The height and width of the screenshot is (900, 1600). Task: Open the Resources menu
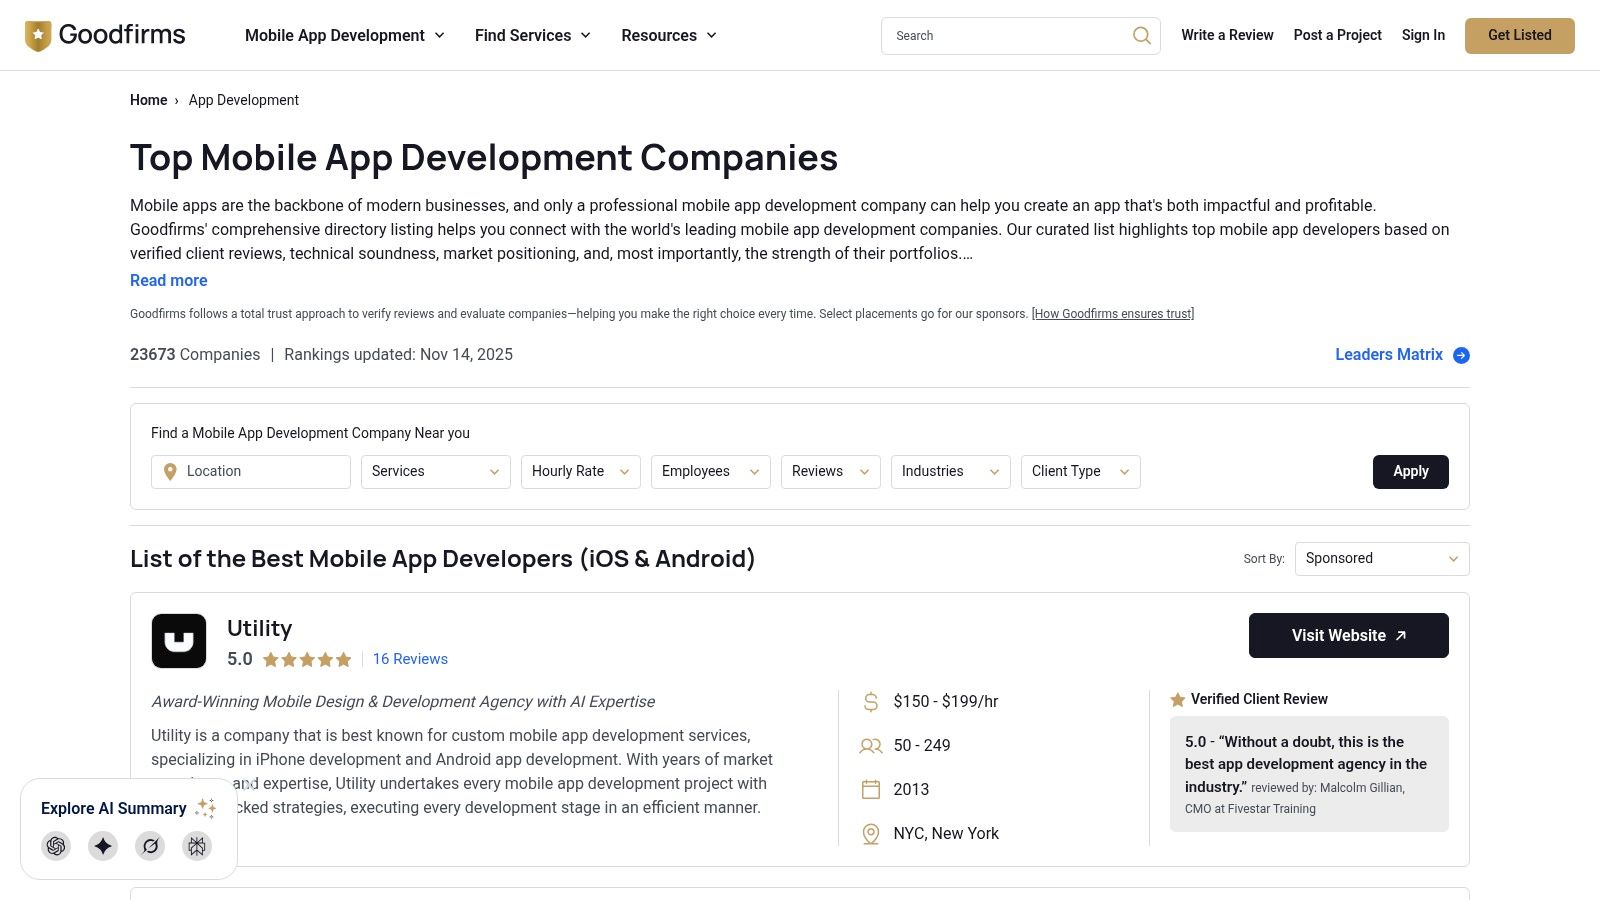pyautogui.click(x=668, y=35)
